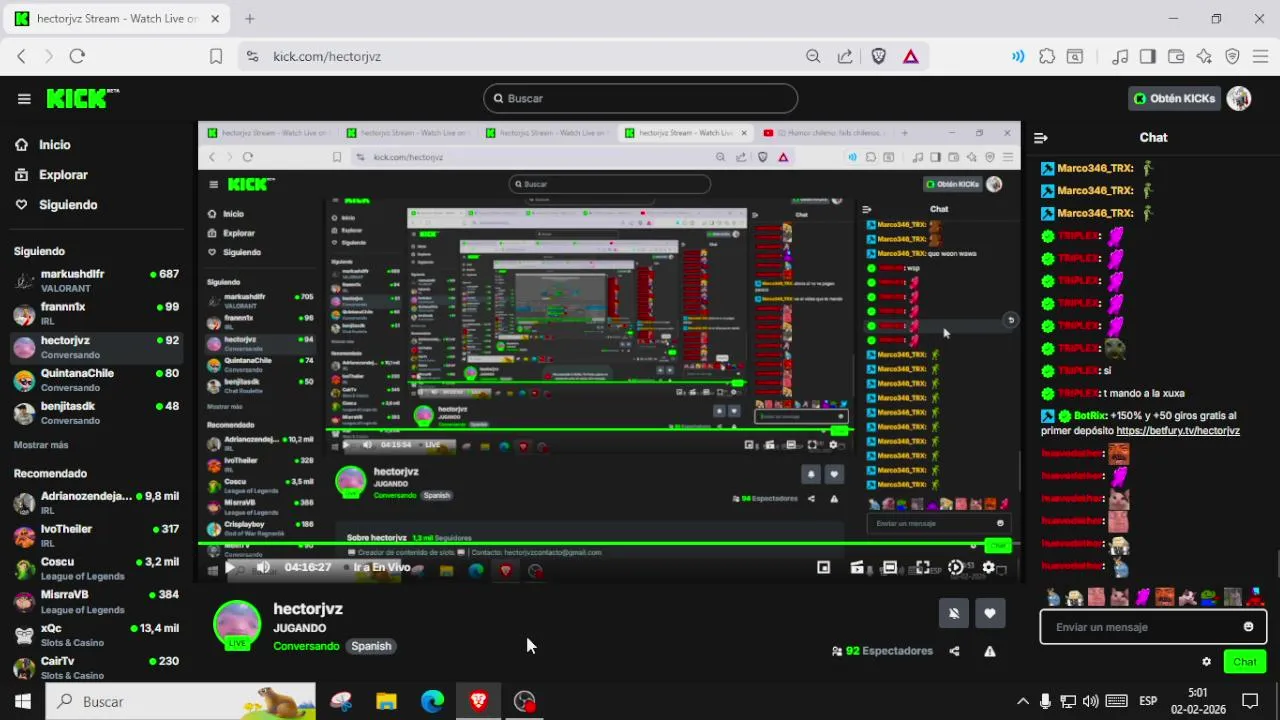Click the browser address bar URL
This screenshot has height=720, width=1280.
327,56
